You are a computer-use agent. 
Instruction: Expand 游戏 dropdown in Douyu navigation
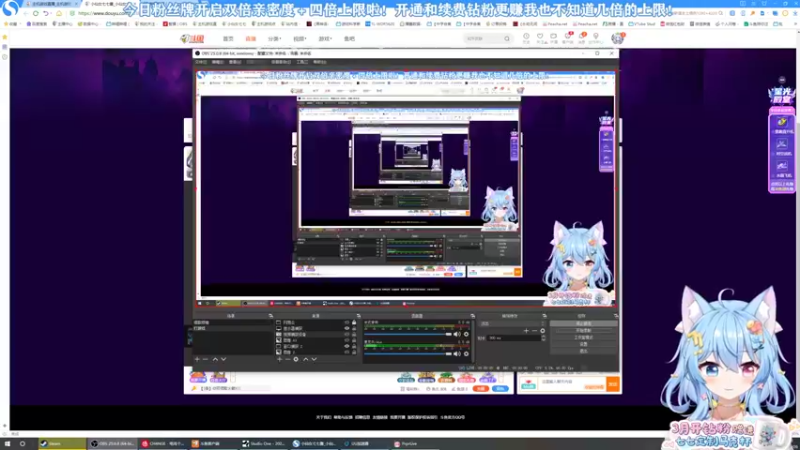click(x=325, y=39)
